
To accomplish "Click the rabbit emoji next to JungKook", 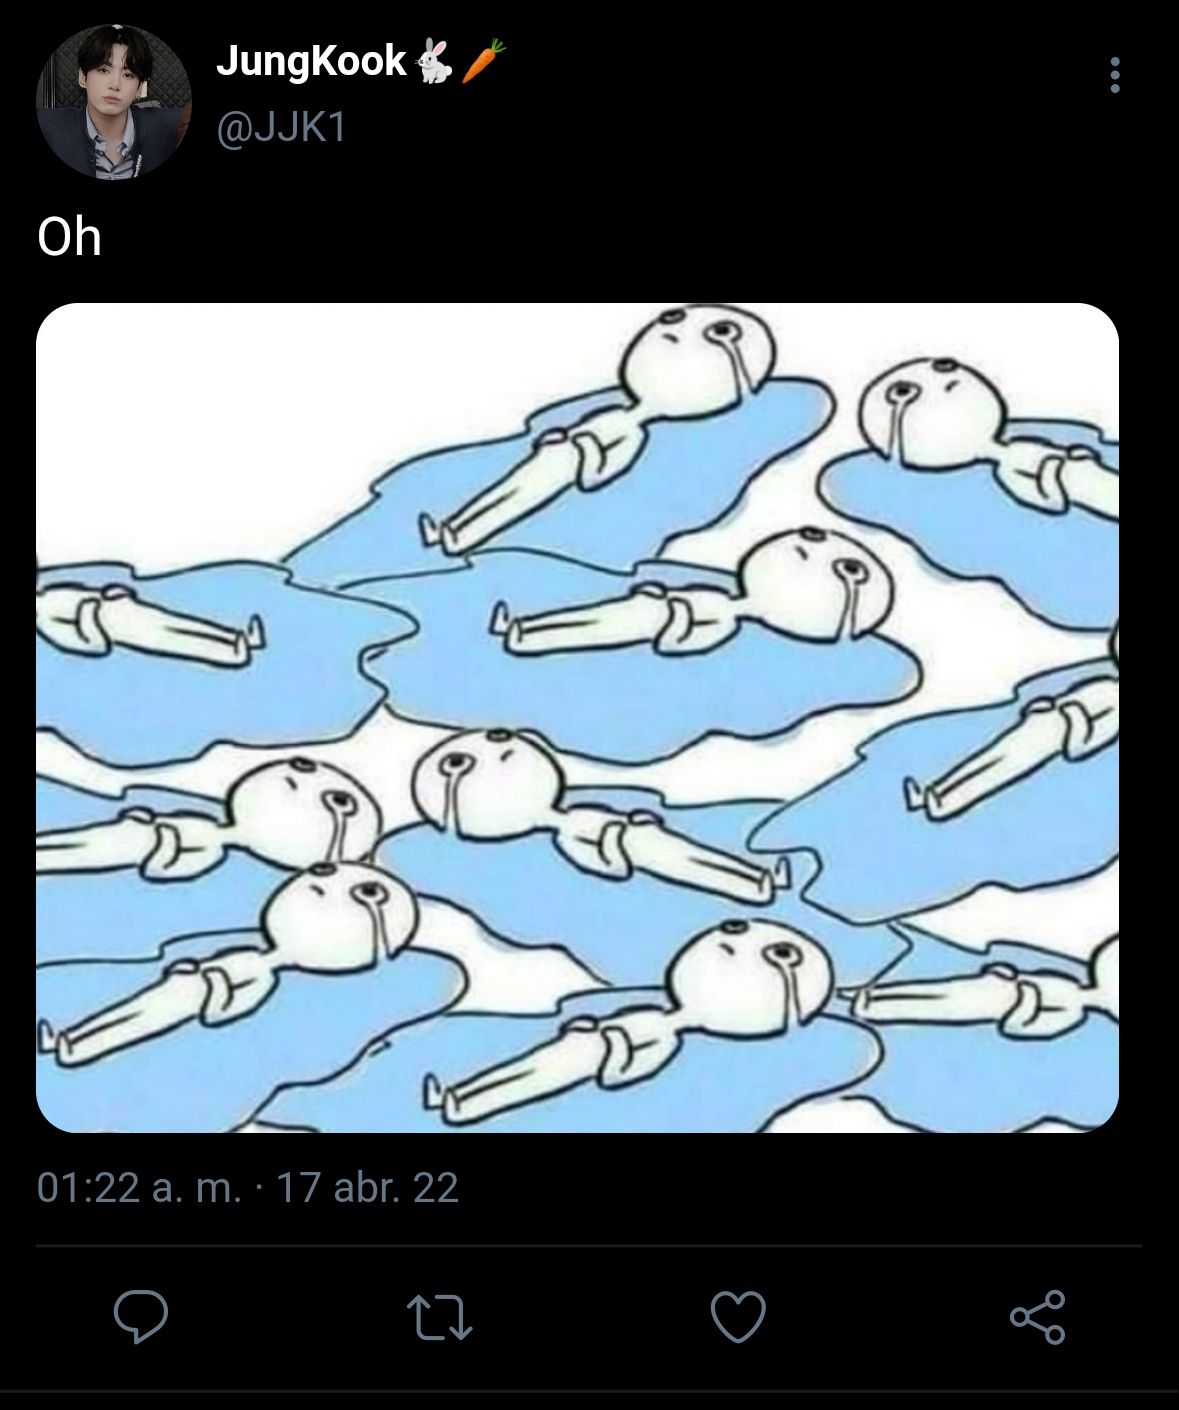I will tap(434, 61).
